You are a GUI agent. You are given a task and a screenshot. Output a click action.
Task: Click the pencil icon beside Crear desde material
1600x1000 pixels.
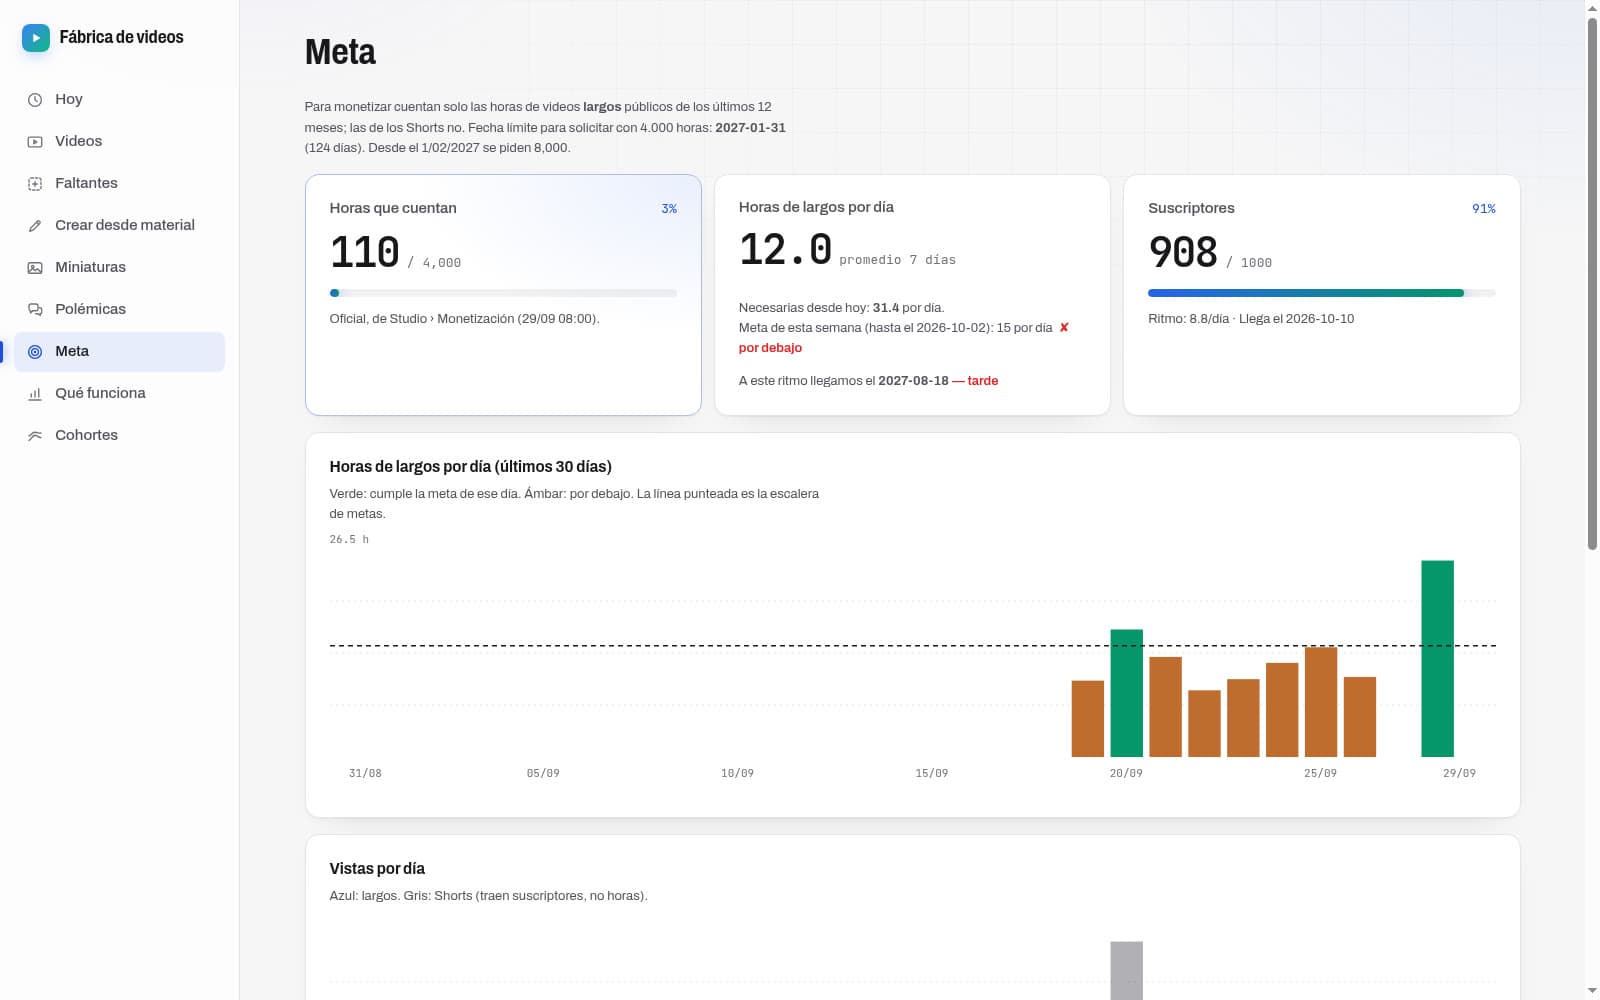tap(35, 226)
